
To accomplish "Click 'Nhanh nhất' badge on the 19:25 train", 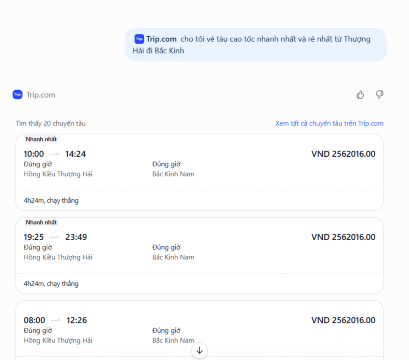I will pyautogui.click(x=41, y=222).
